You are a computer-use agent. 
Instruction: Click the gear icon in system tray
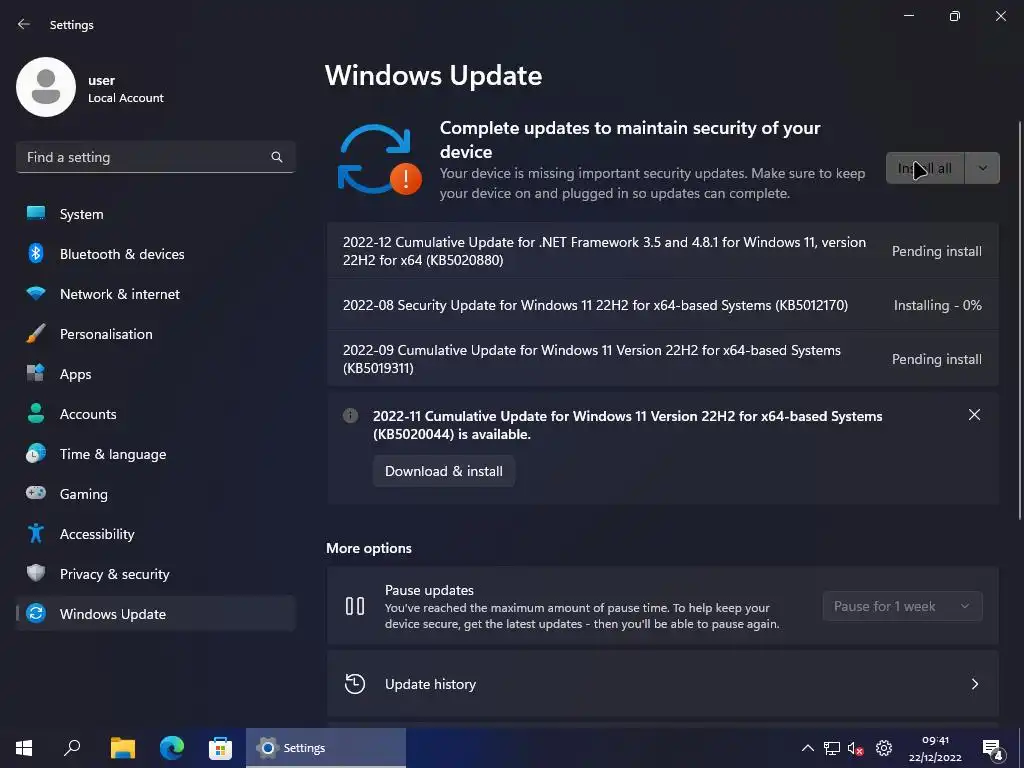884,748
